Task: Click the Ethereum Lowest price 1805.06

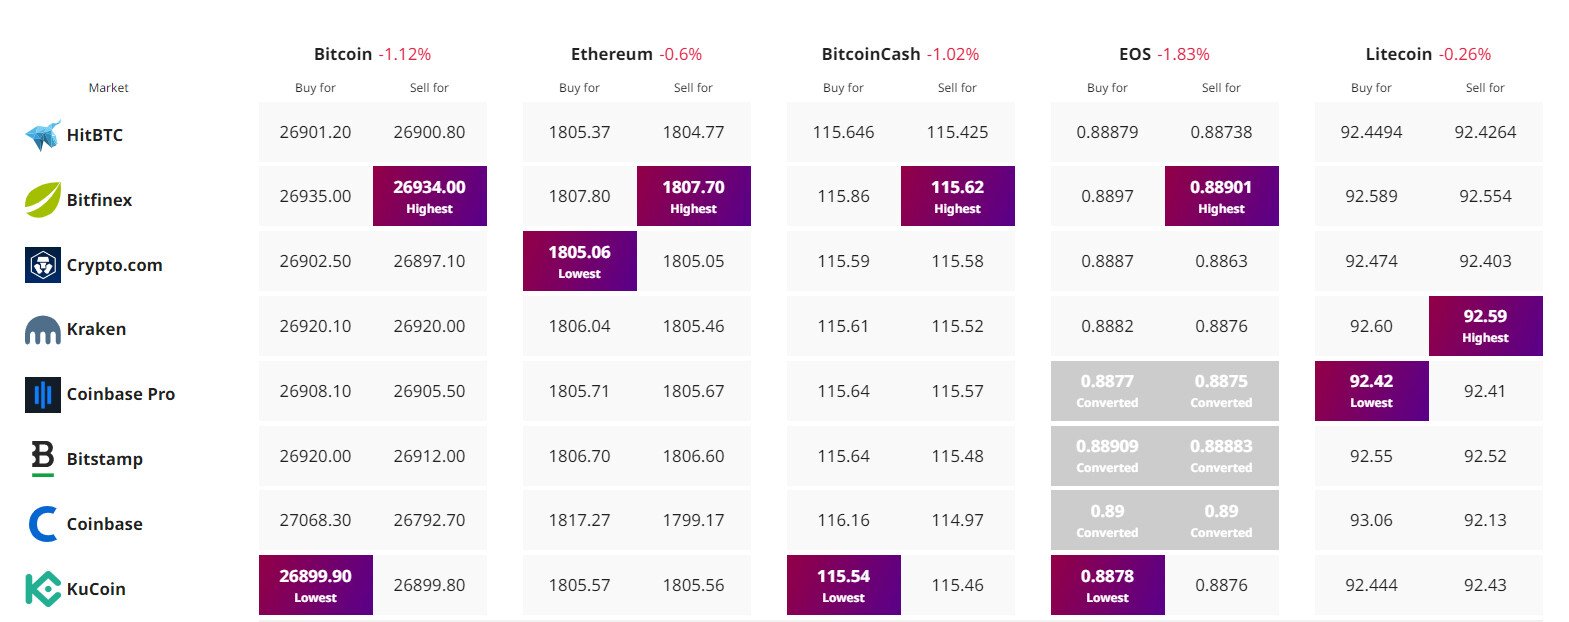Action: (x=578, y=261)
